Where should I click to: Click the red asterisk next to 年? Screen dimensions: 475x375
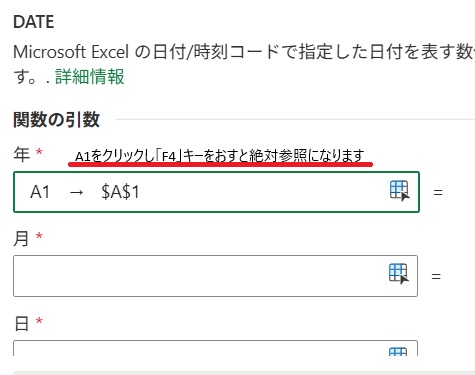(x=39, y=152)
